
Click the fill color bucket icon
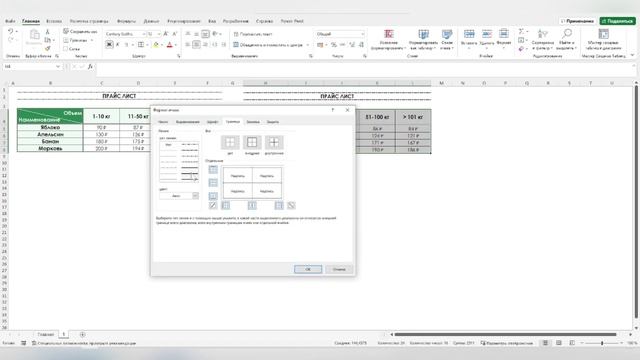point(156,44)
